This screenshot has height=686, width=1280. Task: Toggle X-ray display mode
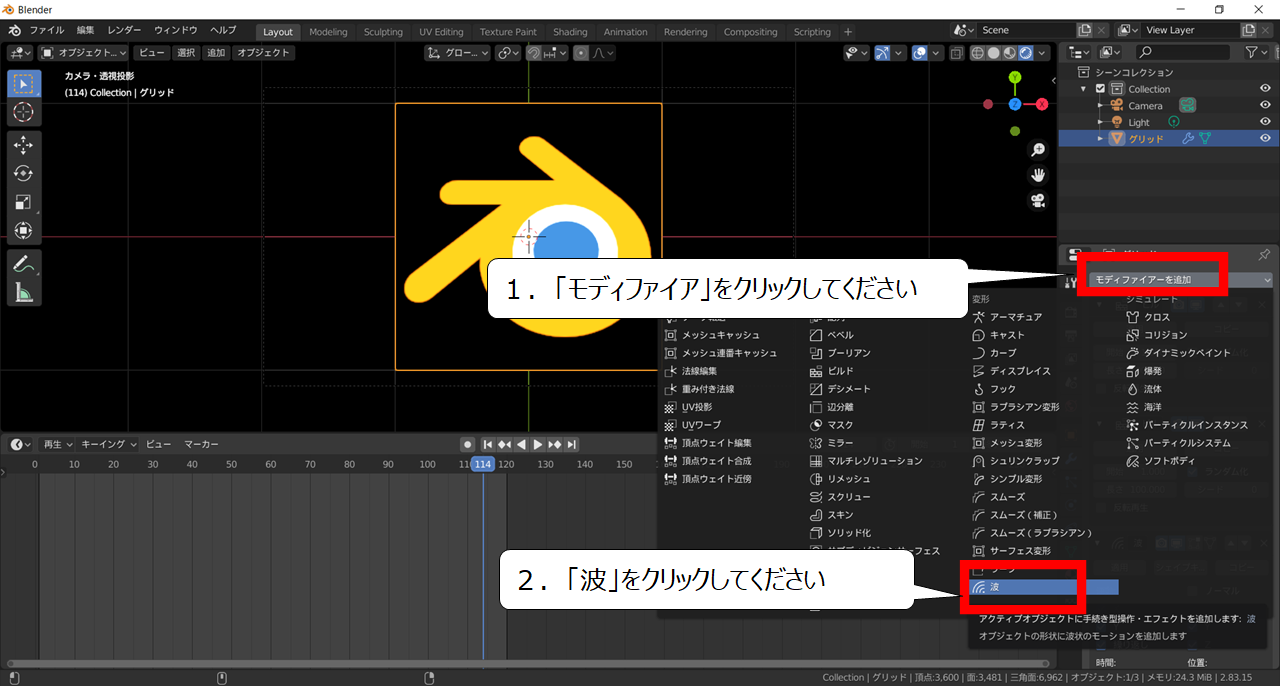pyautogui.click(x=957, y=53)
